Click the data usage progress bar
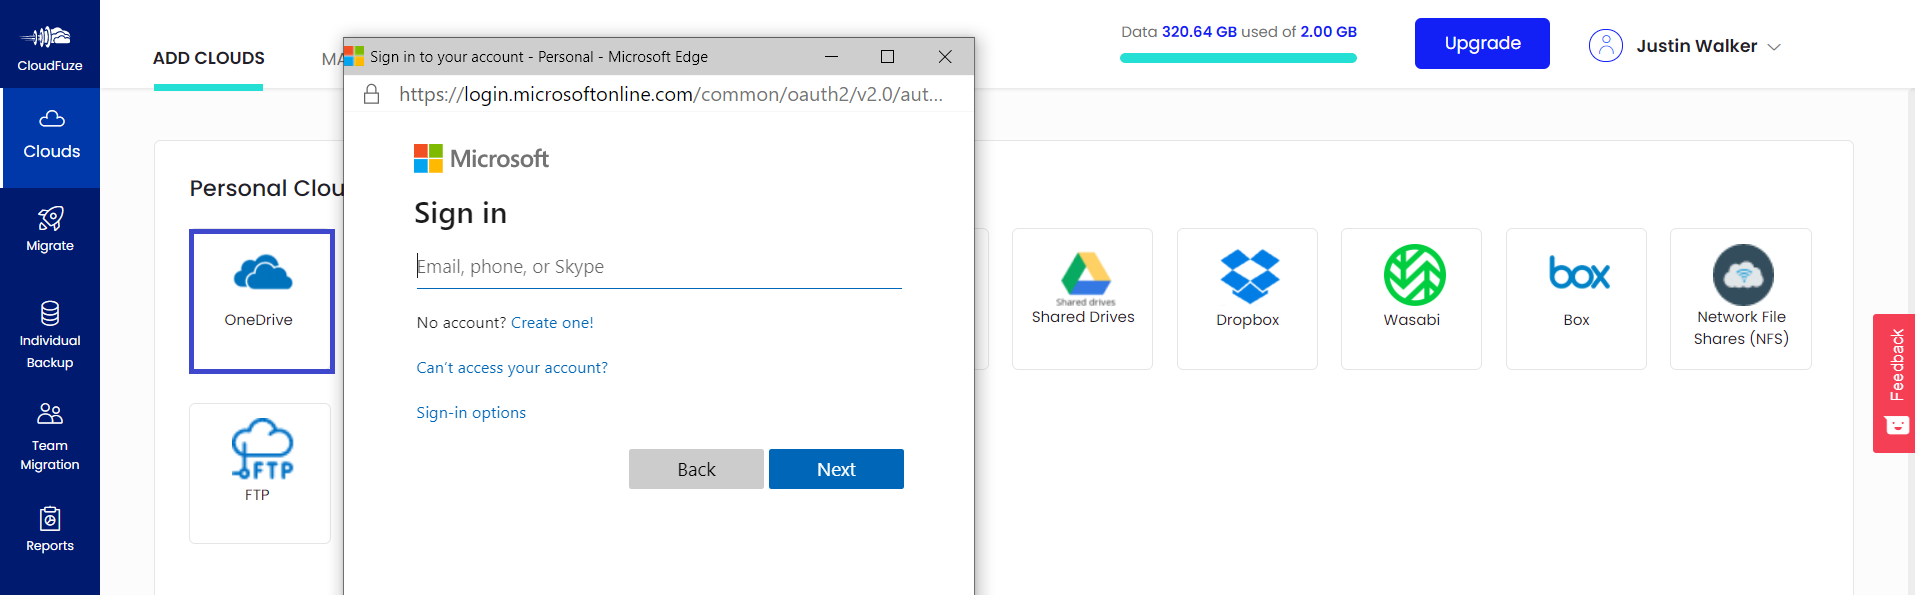 pyautogui.click(x=1238, y=58)
